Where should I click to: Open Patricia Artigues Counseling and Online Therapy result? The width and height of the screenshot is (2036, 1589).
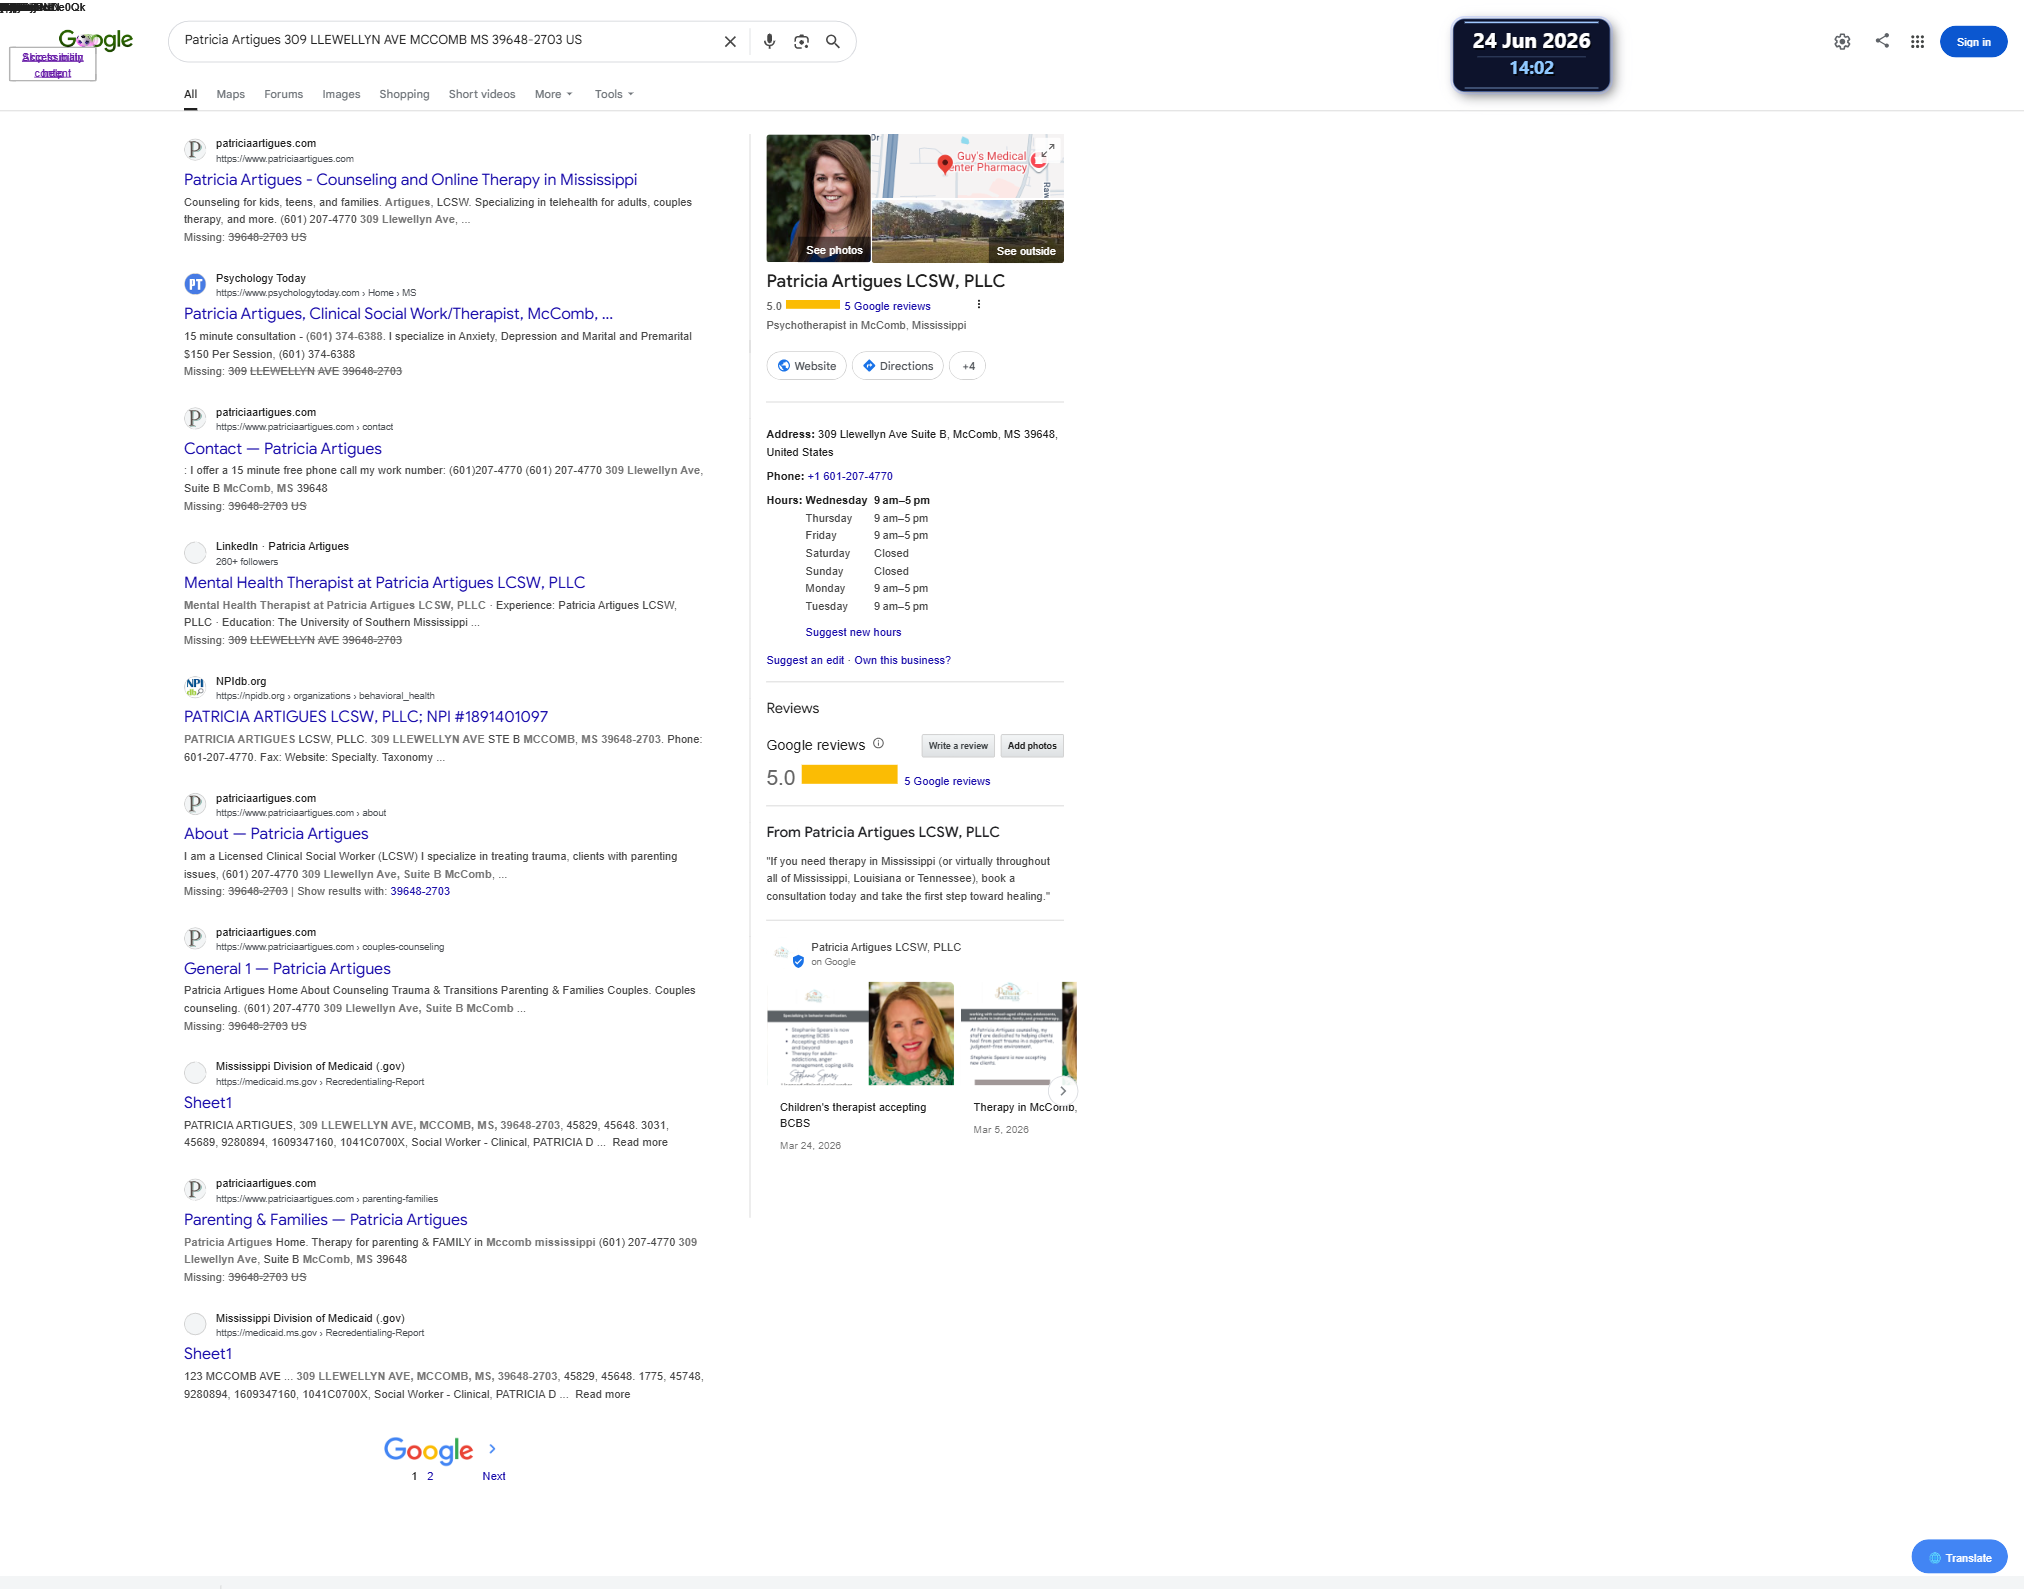click(x=410, y=180)
